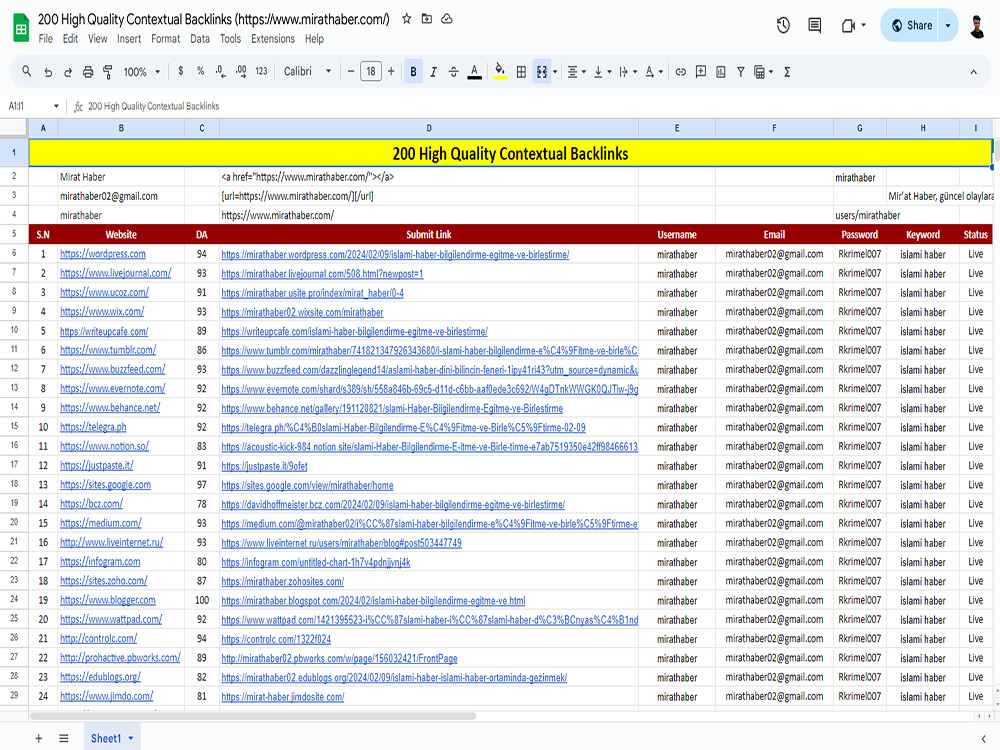
Task: Open the Insert menu
Action: pos(129,39)
